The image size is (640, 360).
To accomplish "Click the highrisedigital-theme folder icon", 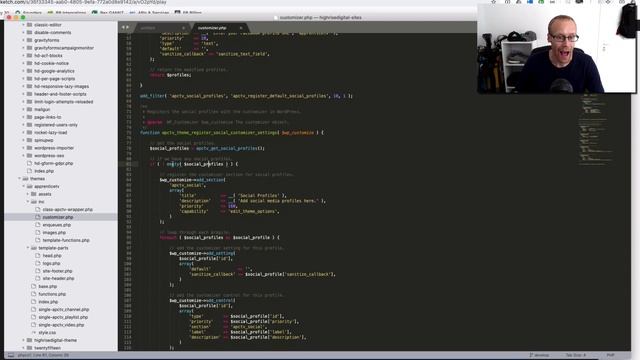I will (29, 340).
